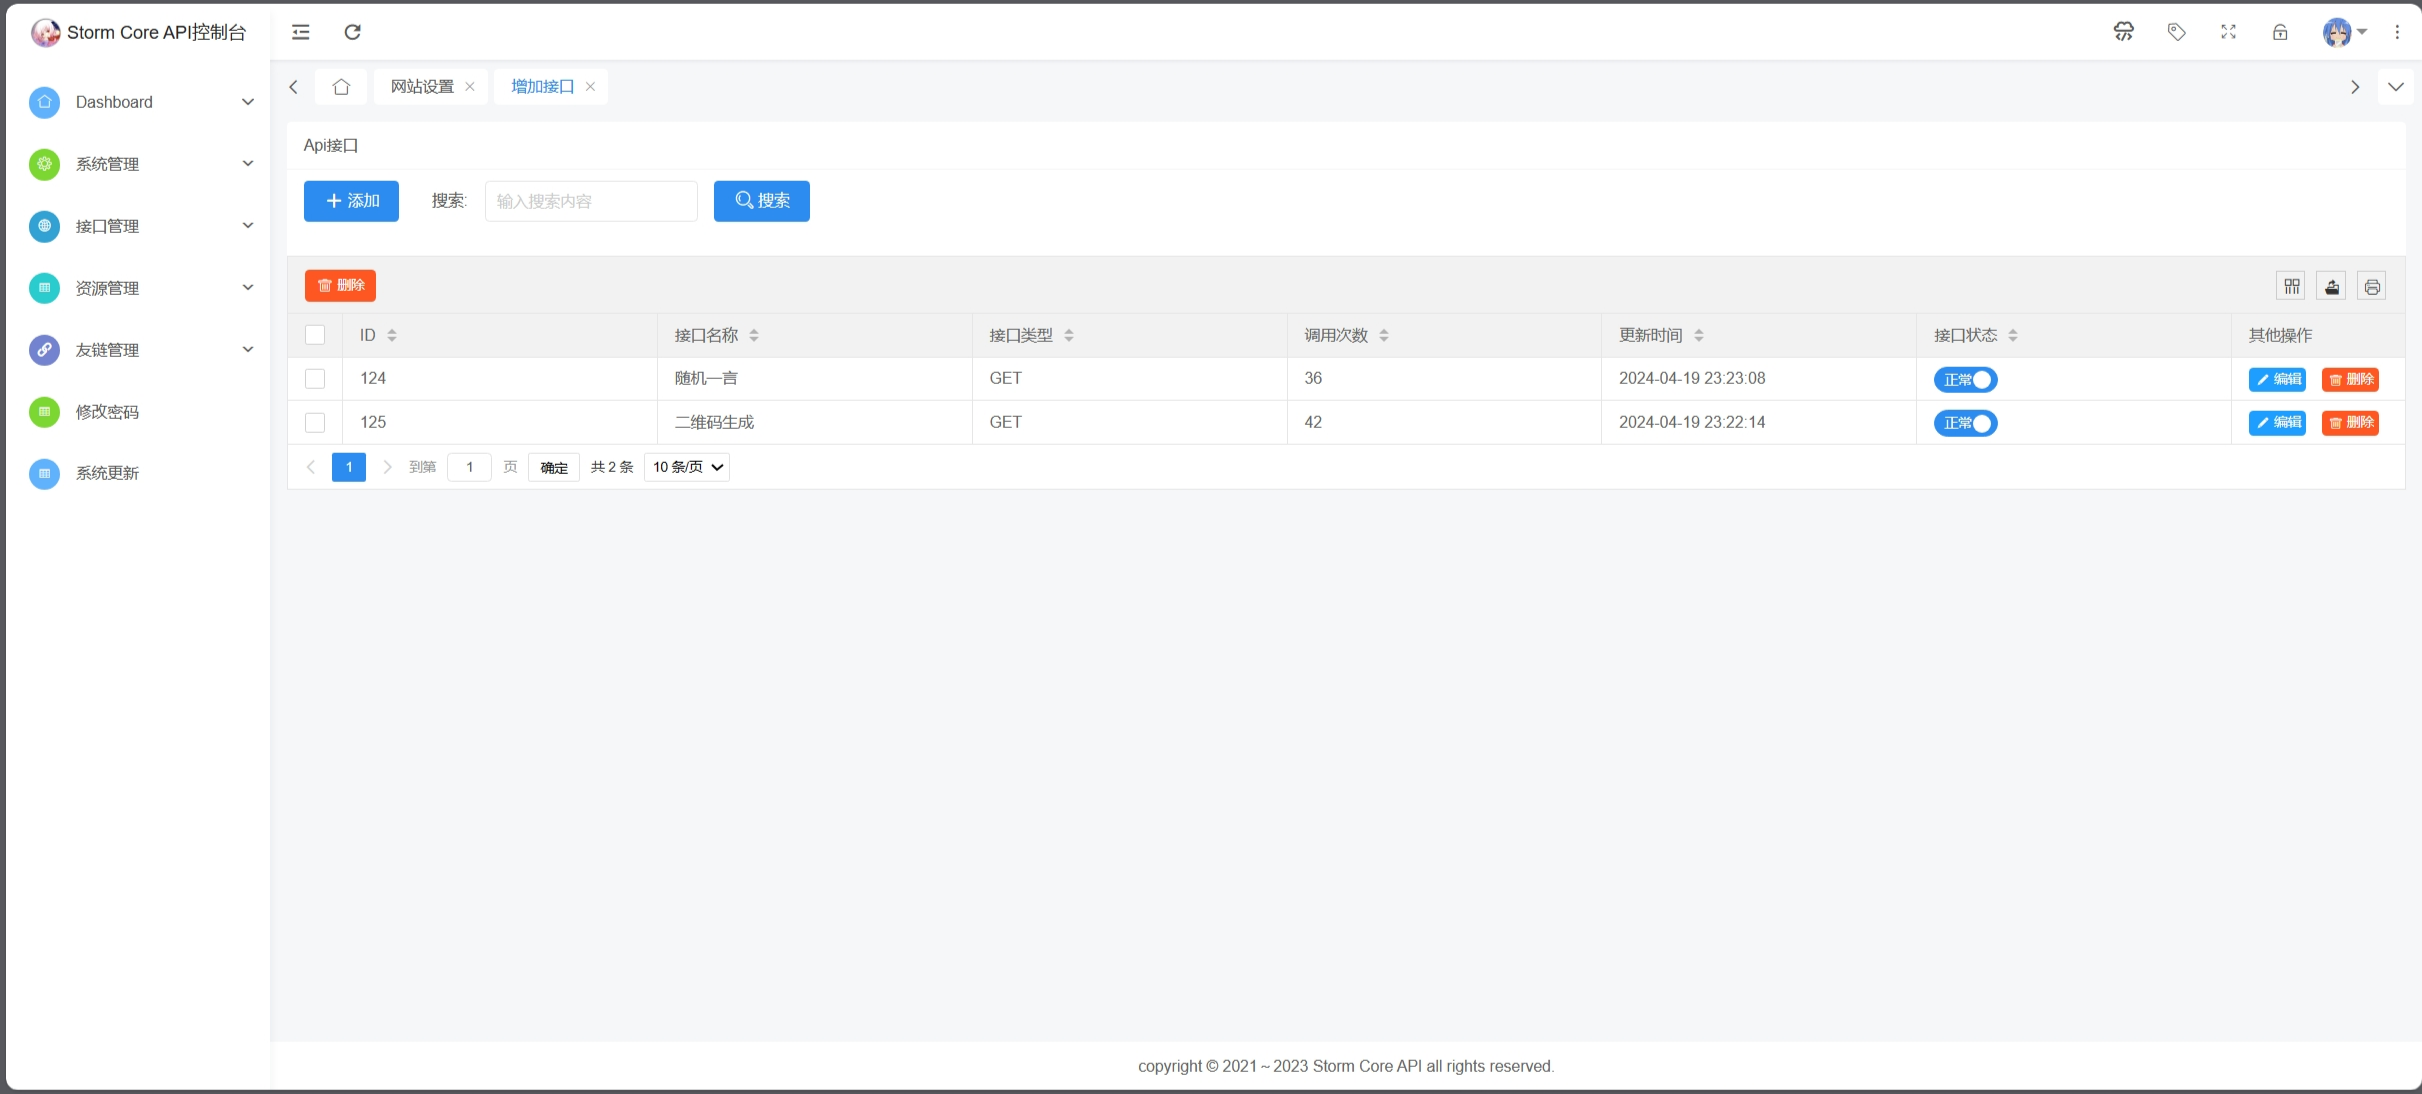
Task: Sort by 接口名称 column arrows
Action: click(754, 335)
